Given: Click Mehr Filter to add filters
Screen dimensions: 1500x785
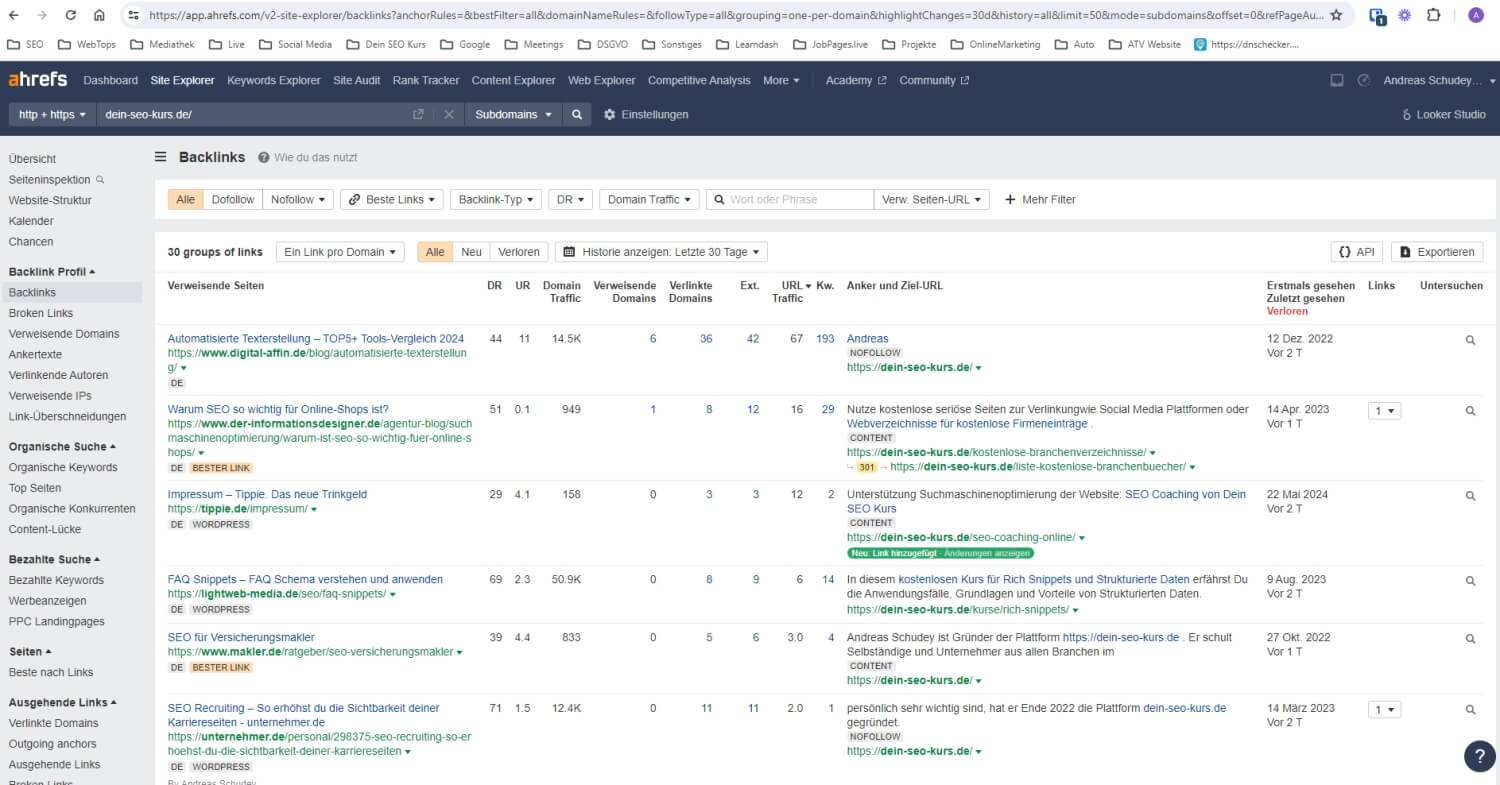Looking at the screenshot, I should (x=1040, y=200).
